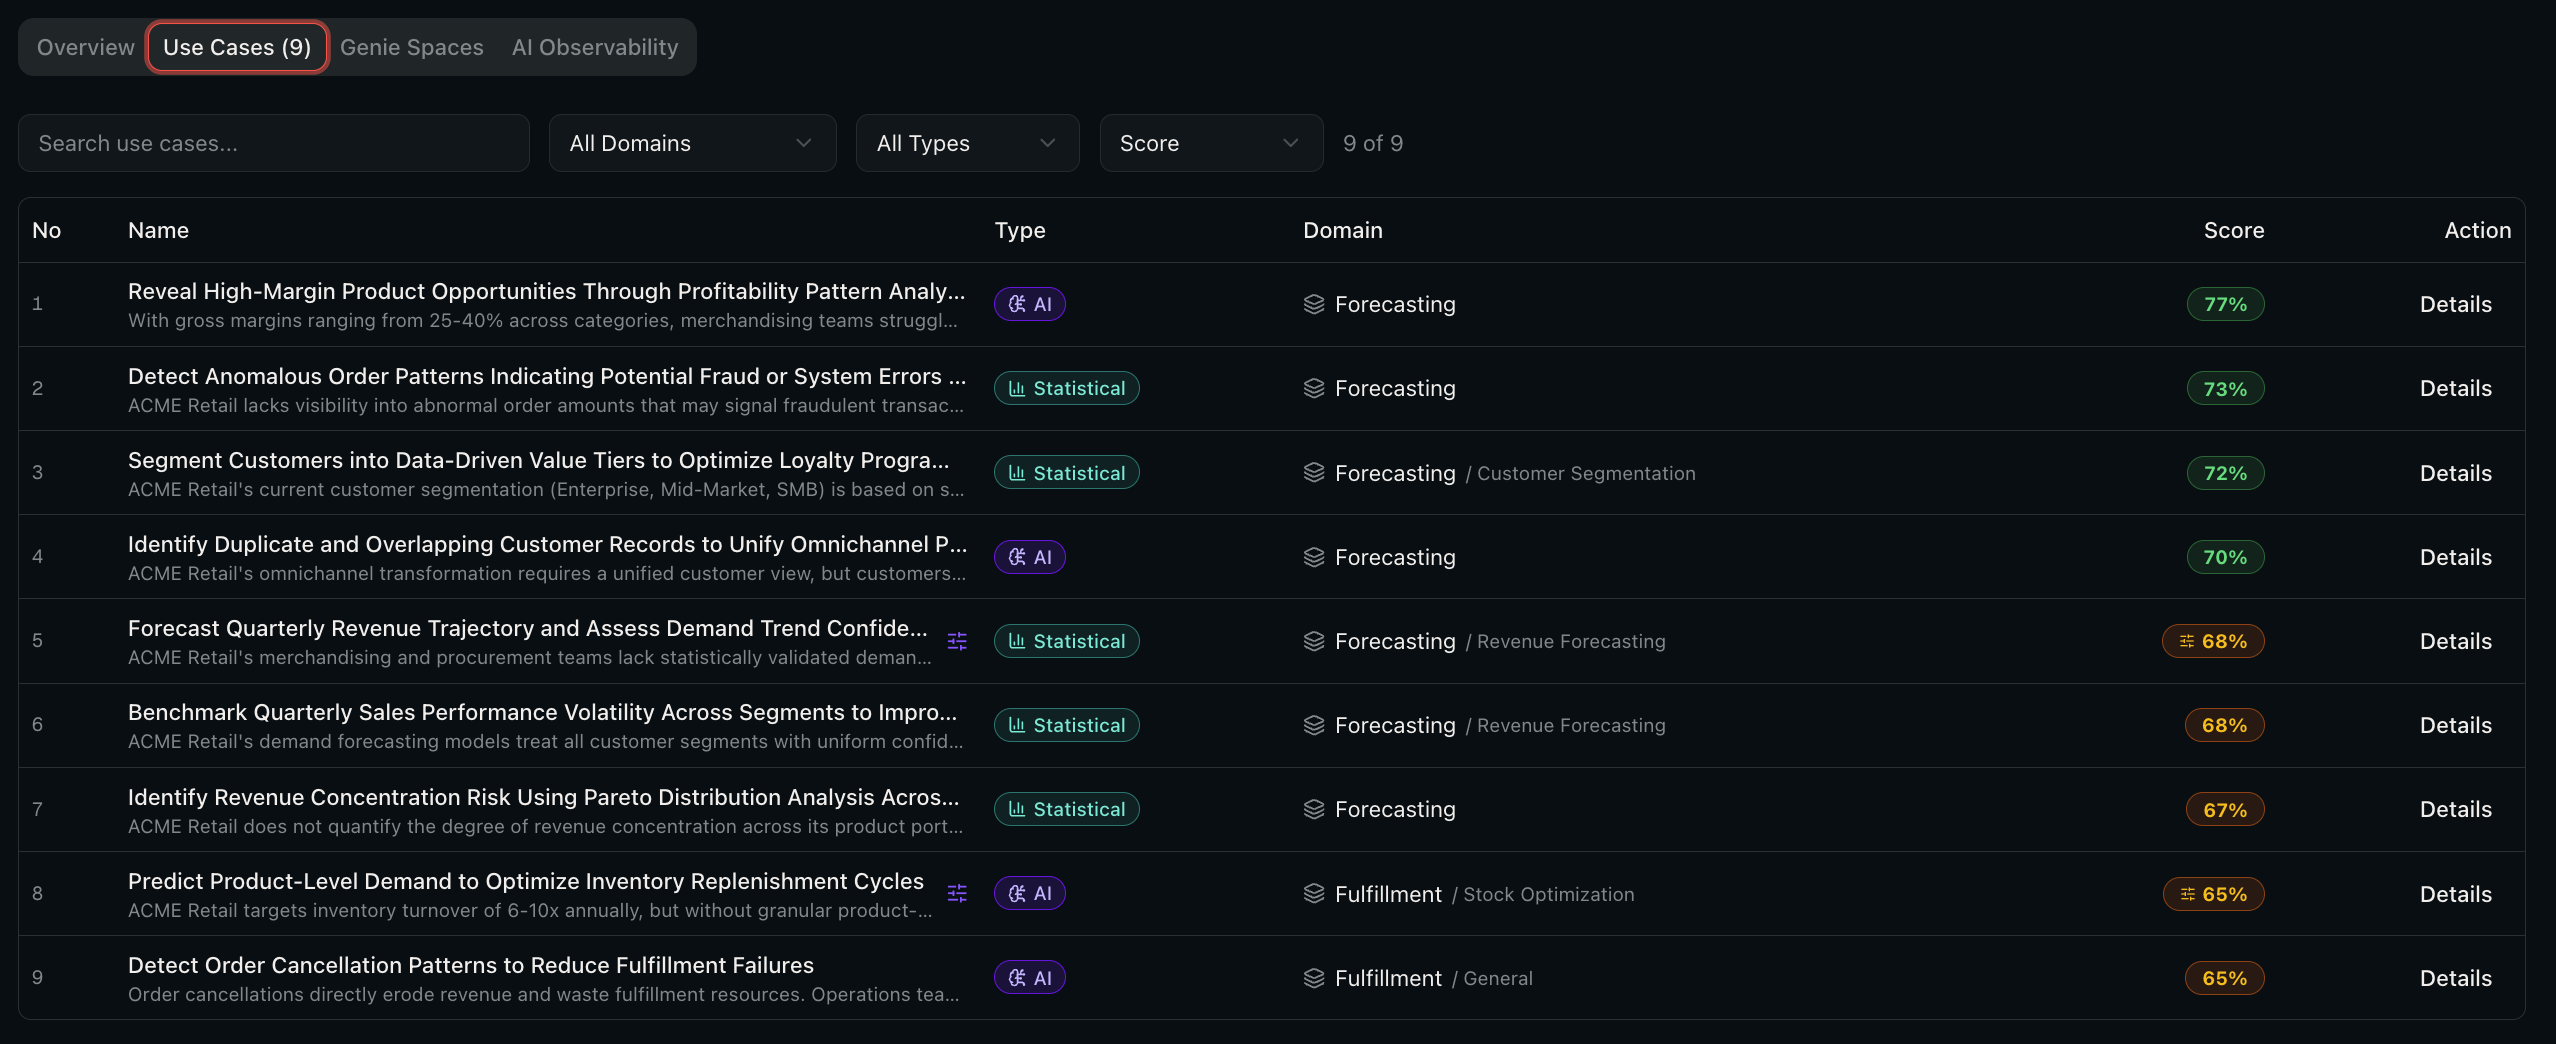Click the Statistical badge for Revenue Concentration Risk
This screenshot has width=2556, height=1044.
tap(1067, 809)
